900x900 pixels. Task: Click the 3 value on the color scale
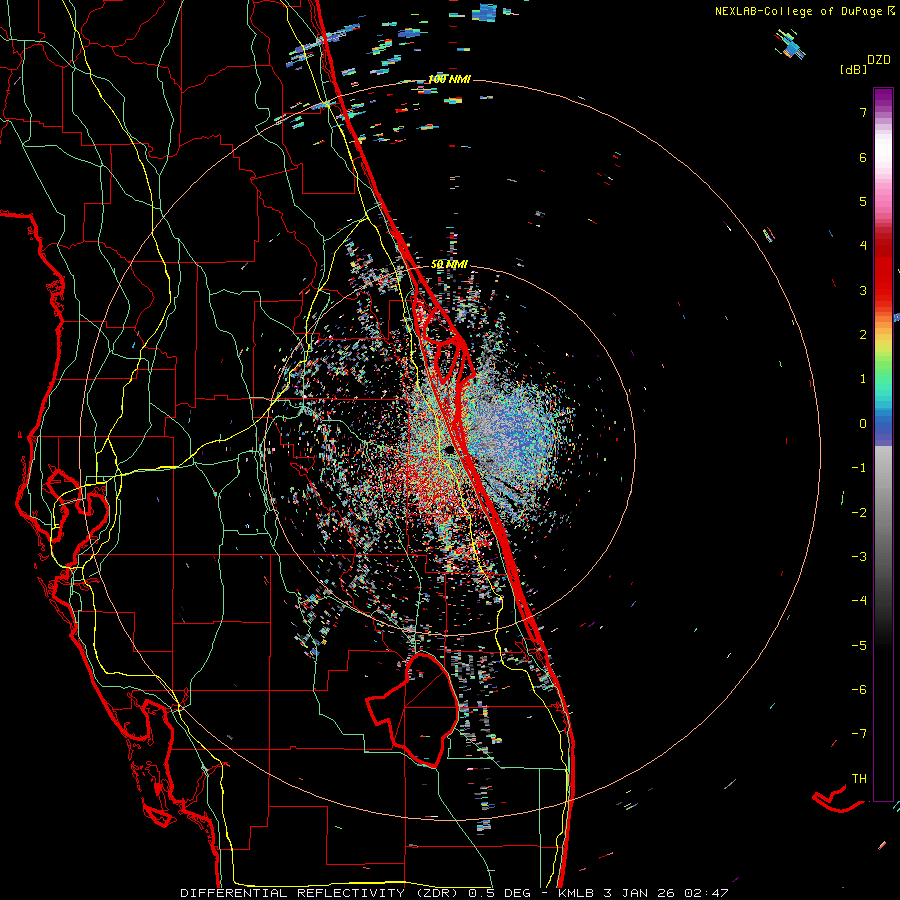point(863,290)
